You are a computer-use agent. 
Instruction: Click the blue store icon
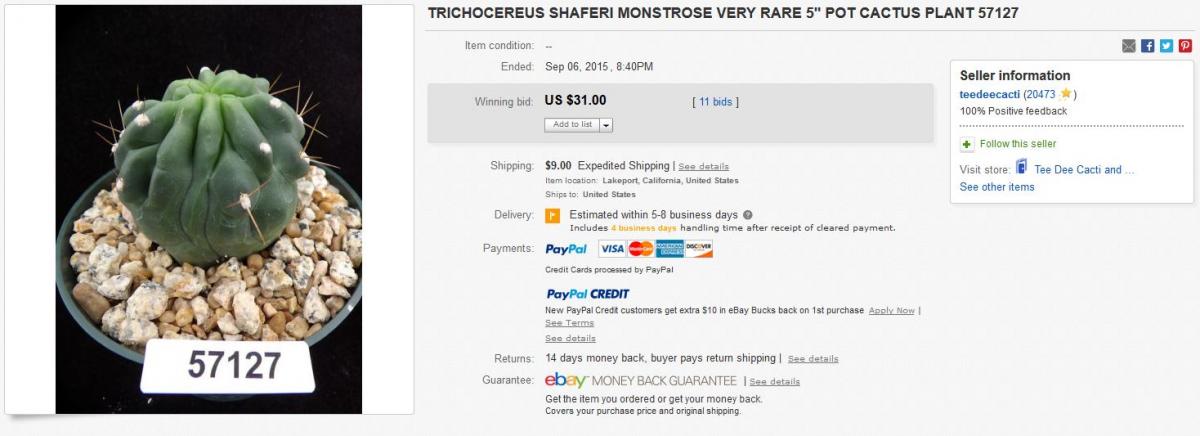(x=1022, y=168)
